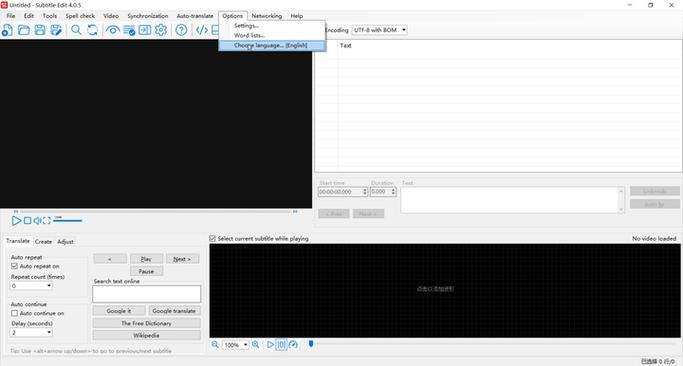The height and width of the screenshot is (366, 683).
Task: Open the Auto-translate menu
Action: tap(195, 16)
